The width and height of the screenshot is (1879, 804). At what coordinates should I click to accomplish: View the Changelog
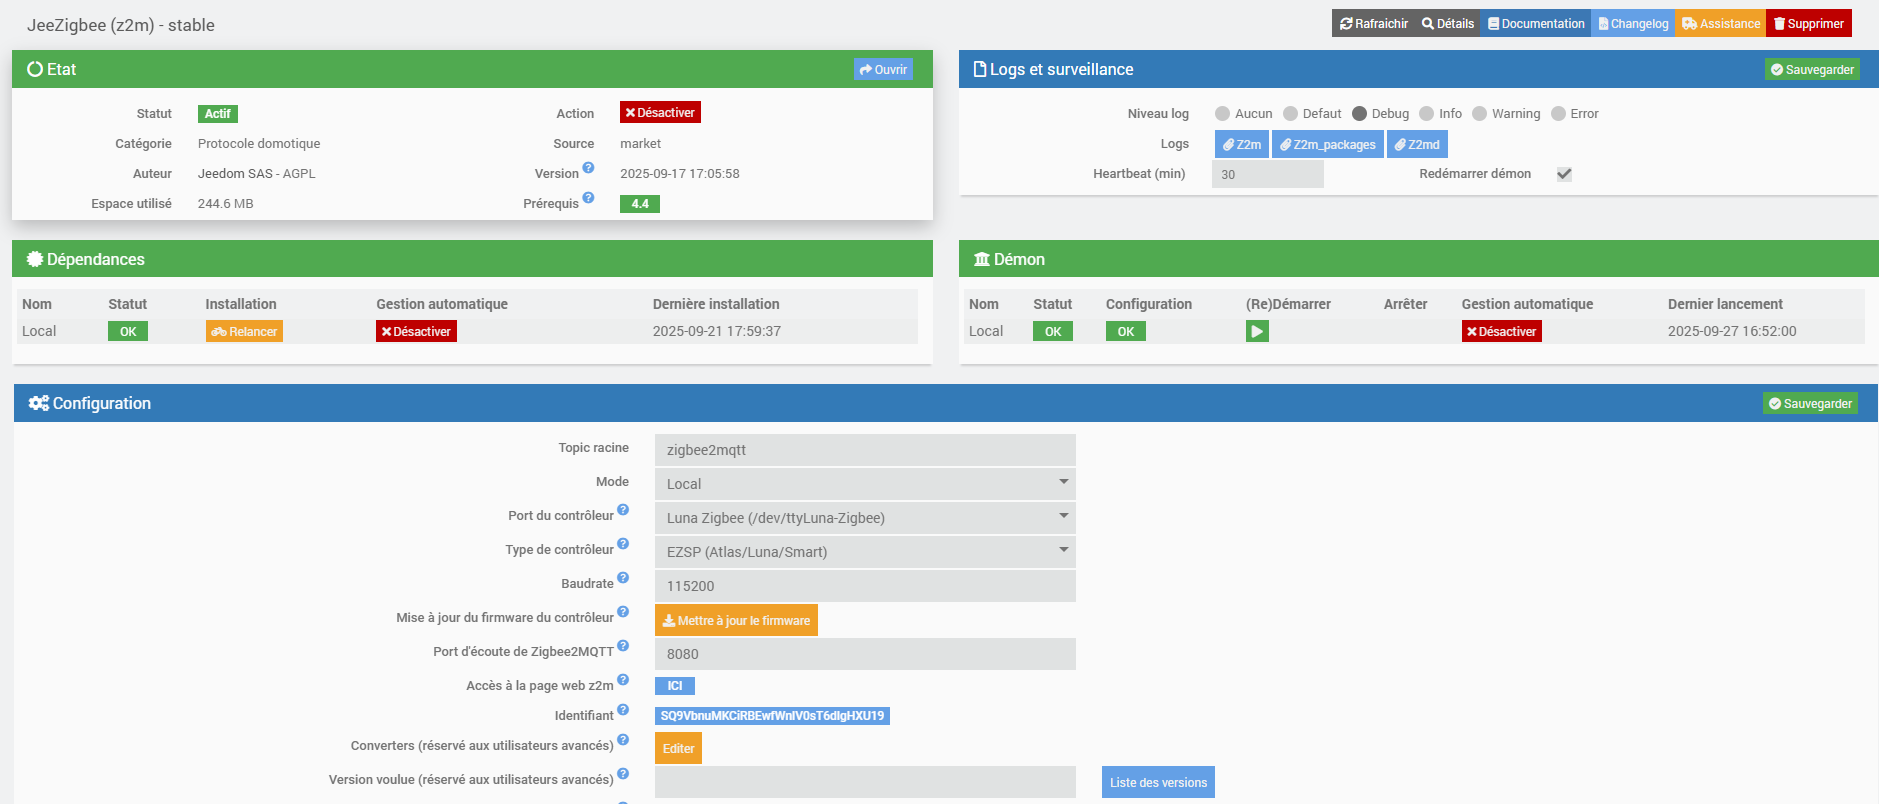(x=1633, y=23)
